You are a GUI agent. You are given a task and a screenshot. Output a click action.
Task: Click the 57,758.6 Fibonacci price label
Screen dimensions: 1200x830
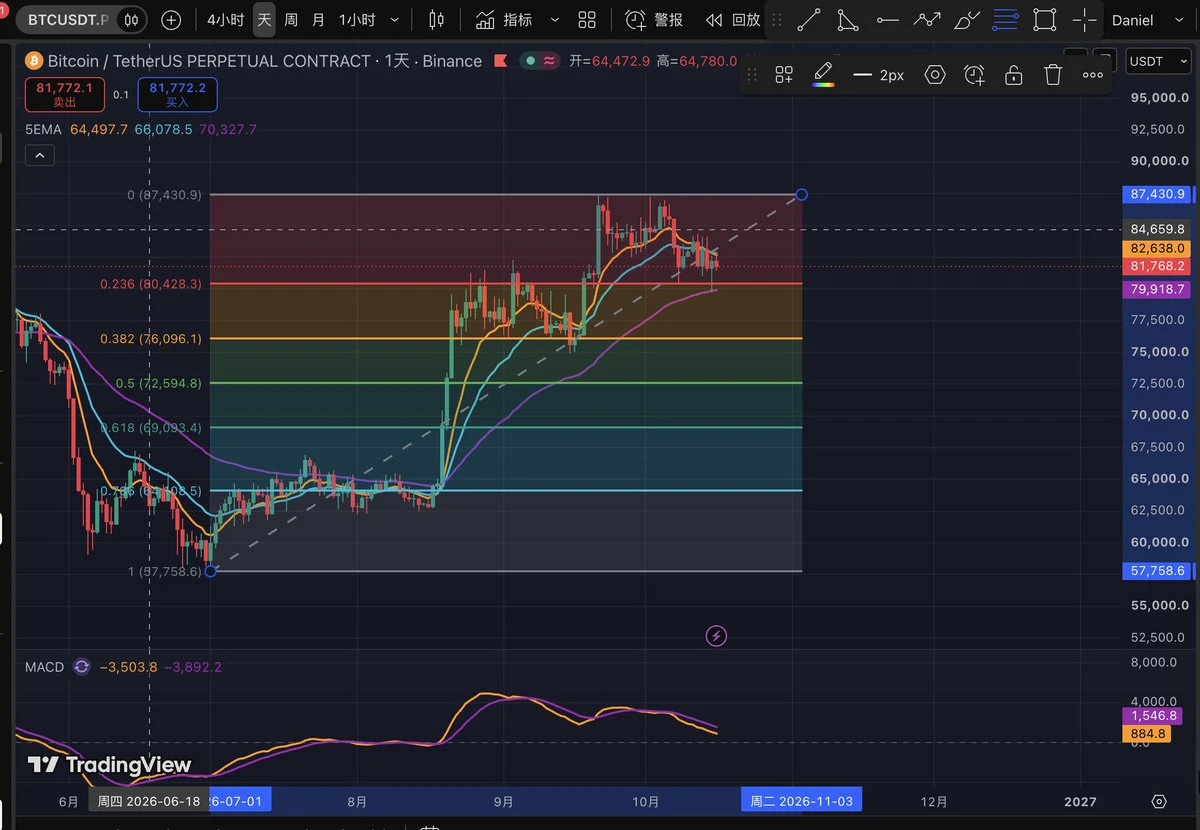pyautogui.click(x=1158, y=571)
